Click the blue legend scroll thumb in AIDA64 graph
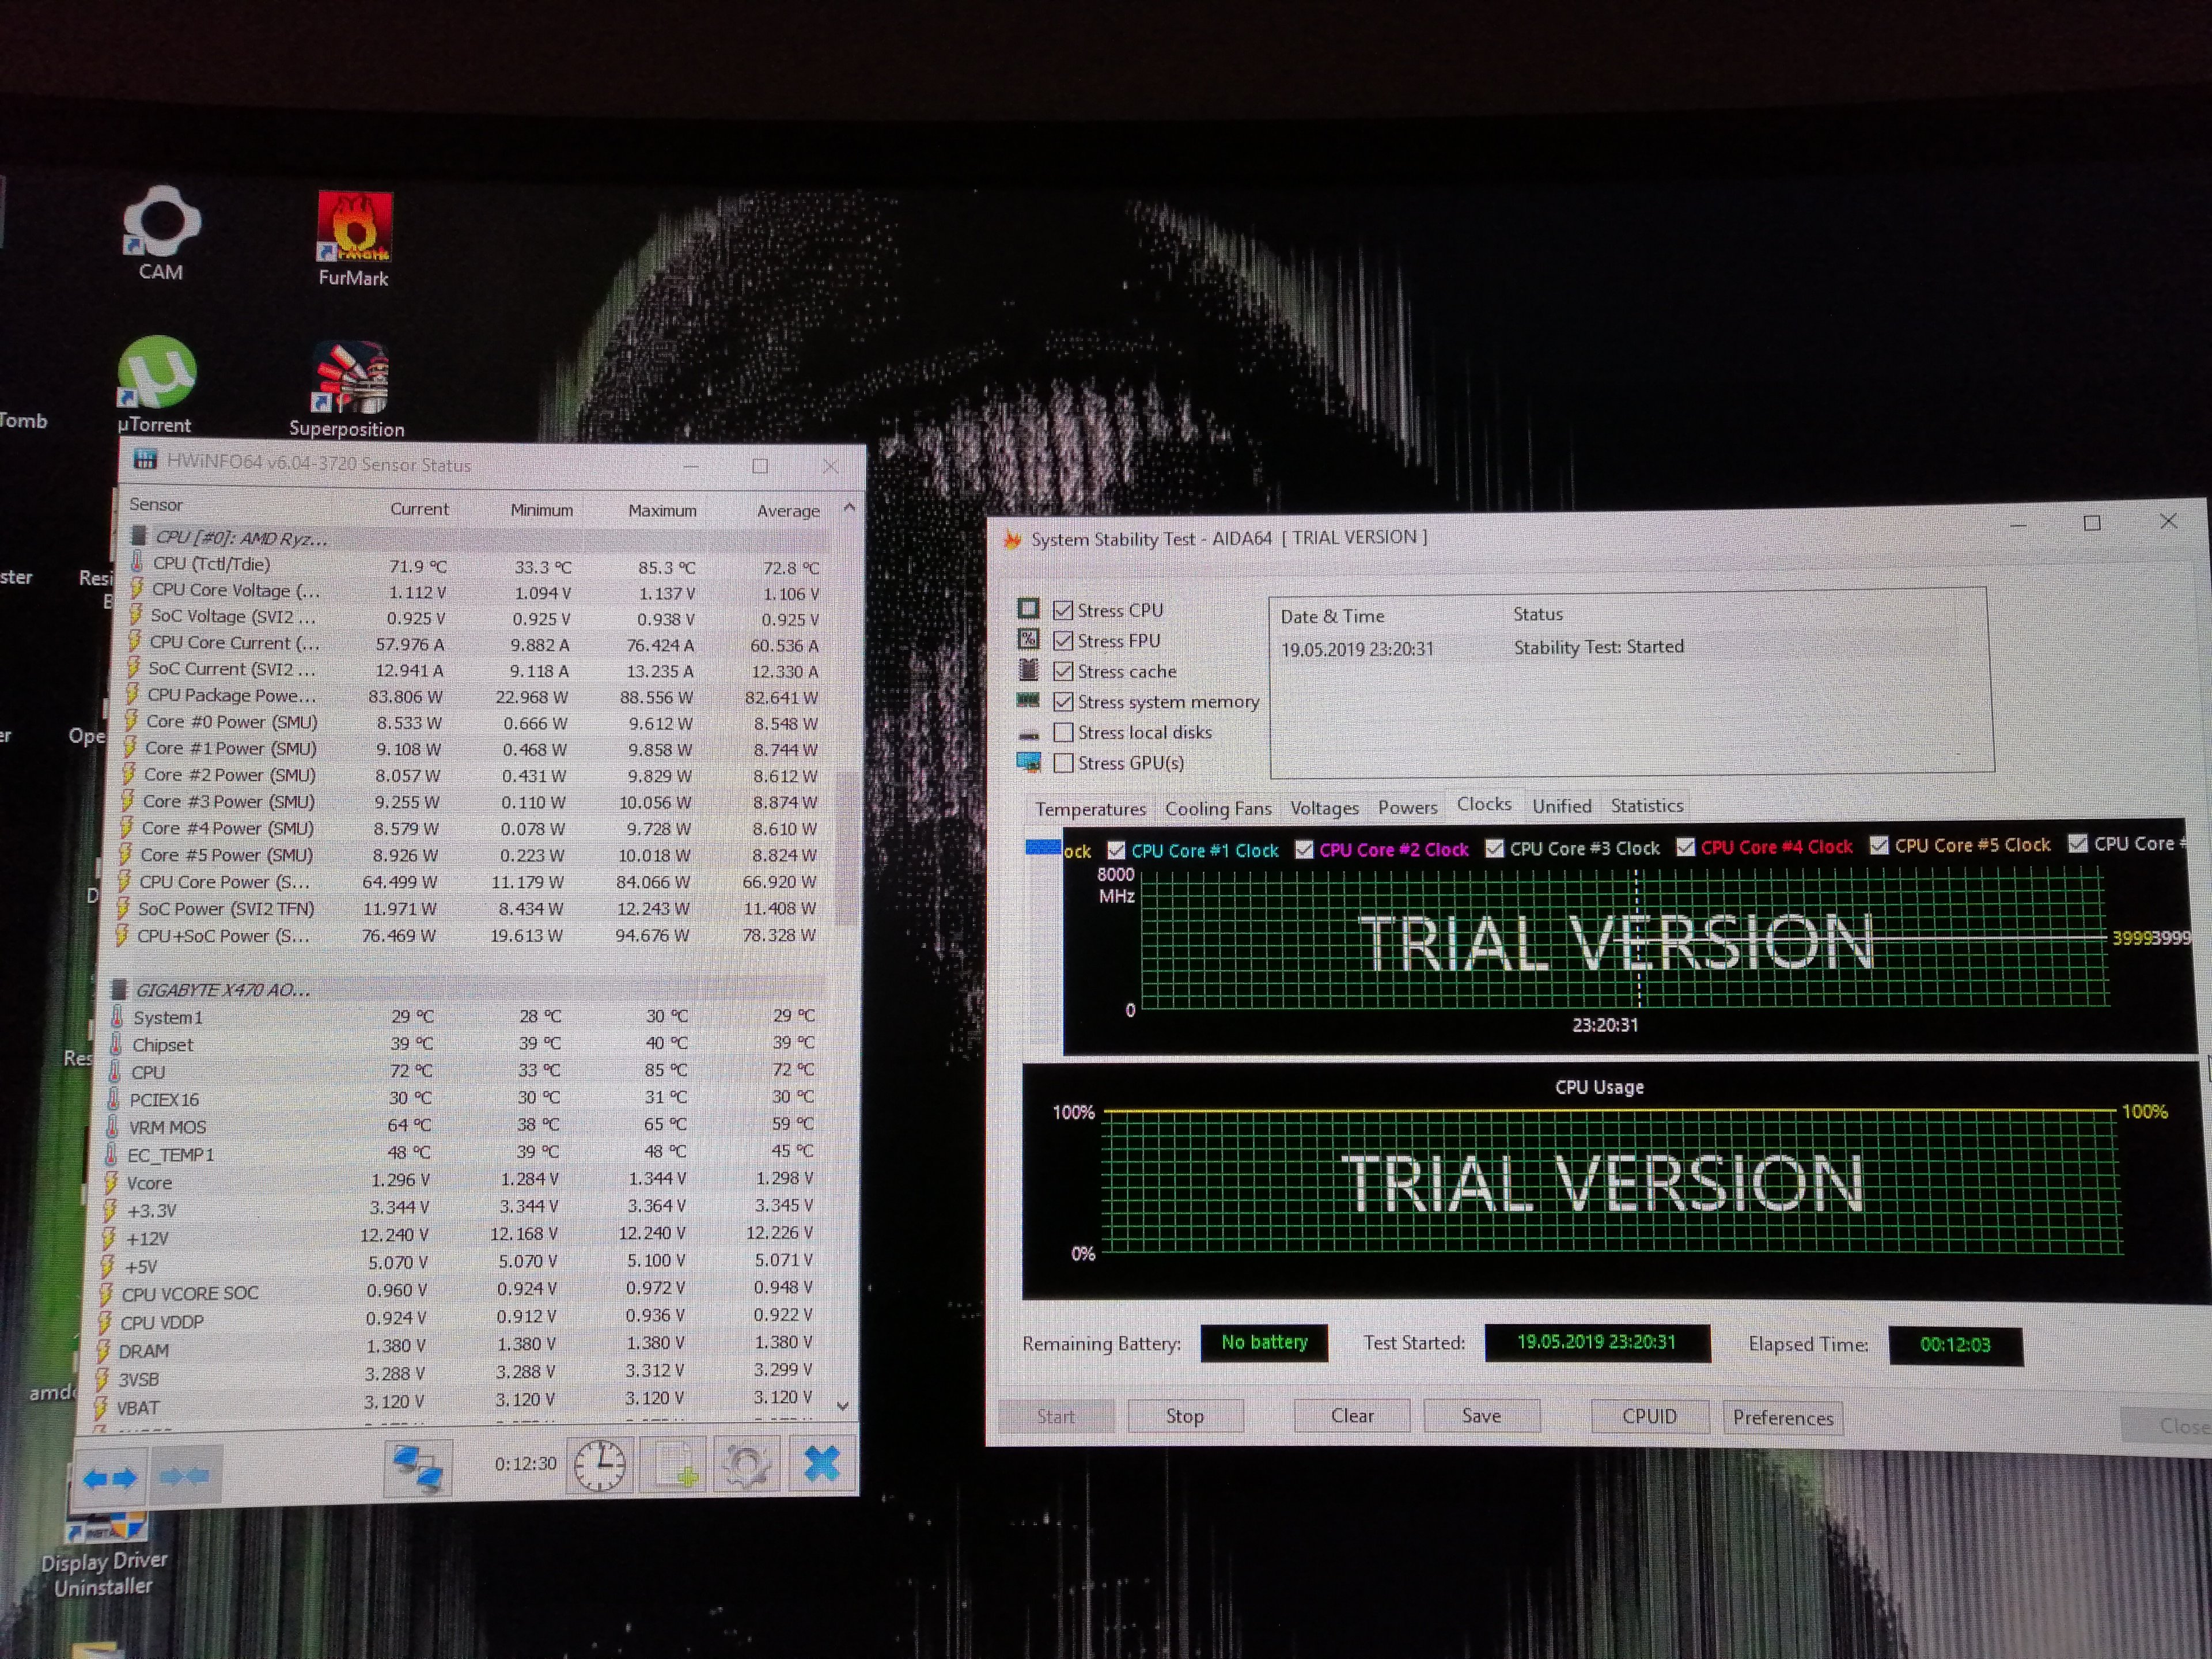This screenshot has height=1659, width=2212. tap(1043, 848)
